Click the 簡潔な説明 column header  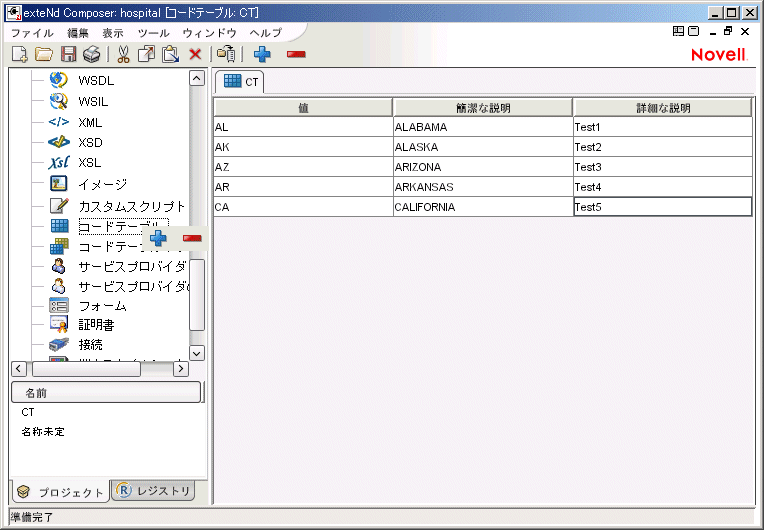pyautogui.click(x=483, y=108)
